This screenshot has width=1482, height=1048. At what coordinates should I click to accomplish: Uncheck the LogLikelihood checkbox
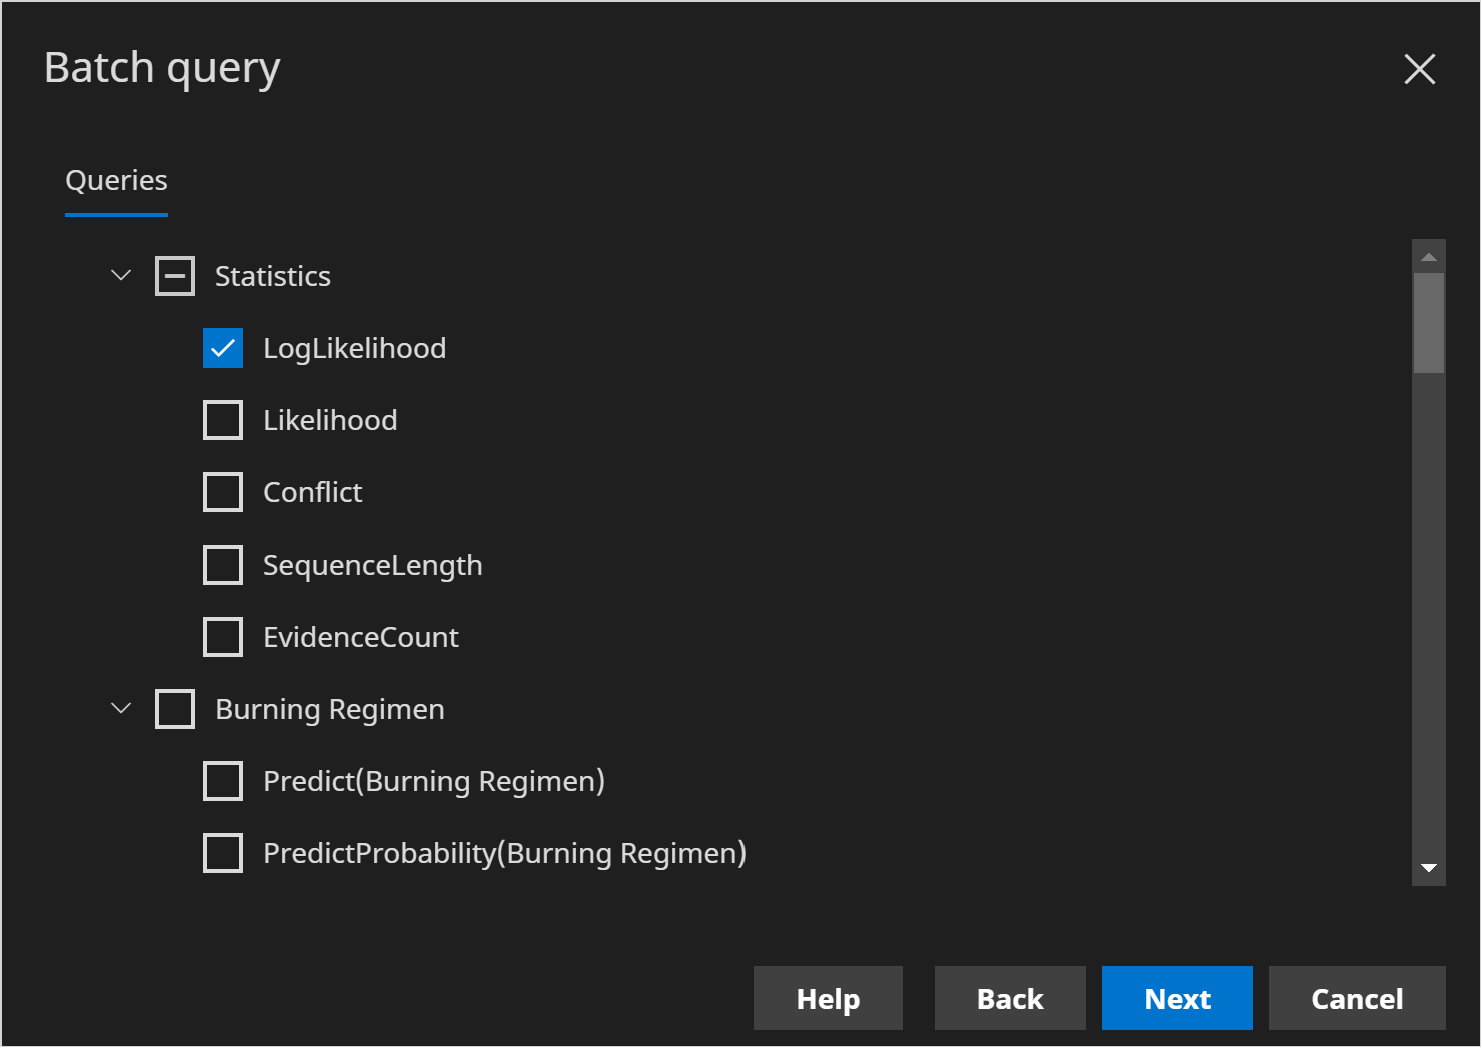click(x=223, y=348)
